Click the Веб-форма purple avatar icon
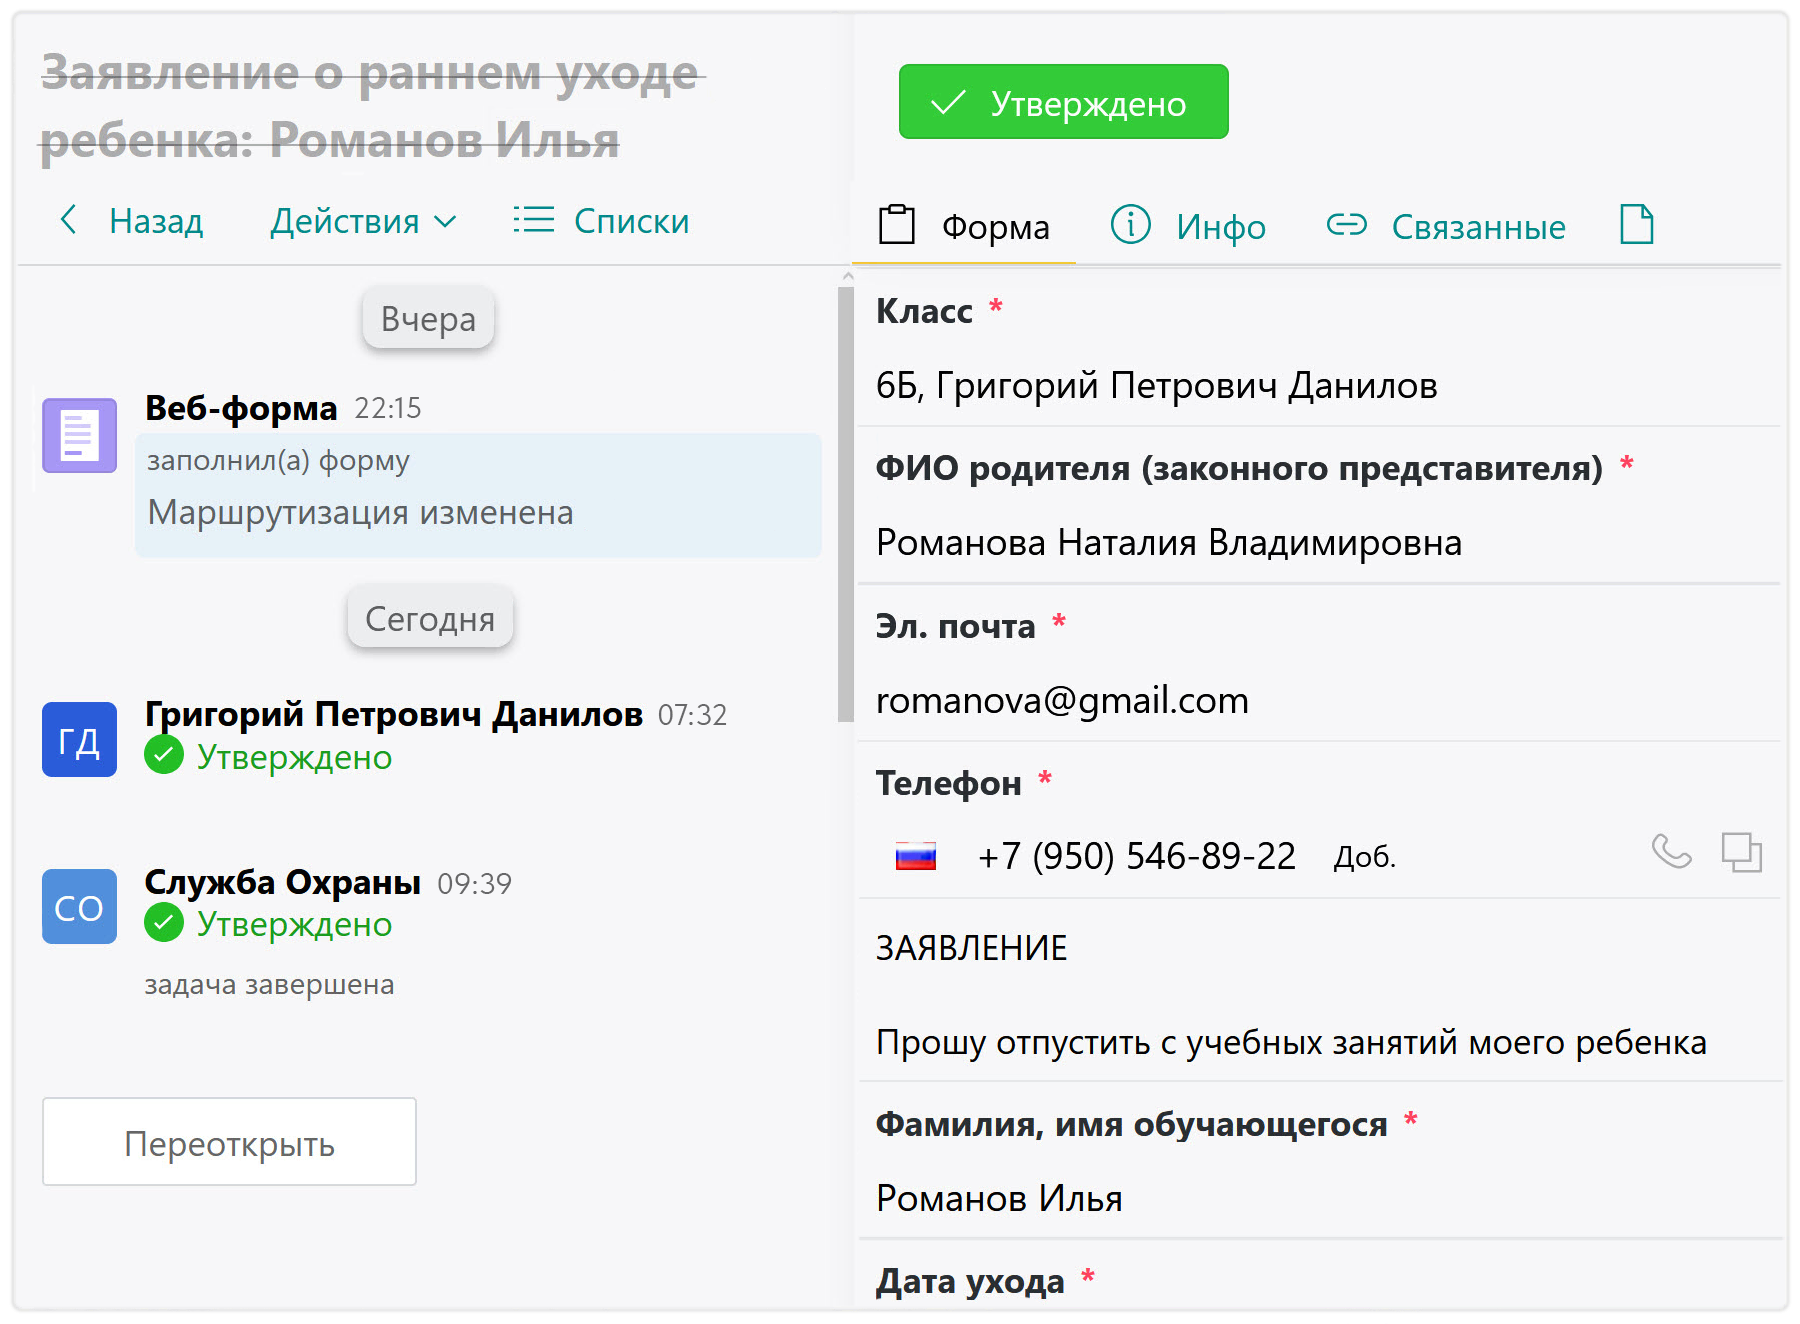Image resolution: width=1800 pixels, height=1324 pixels. (x=79, y=435)
